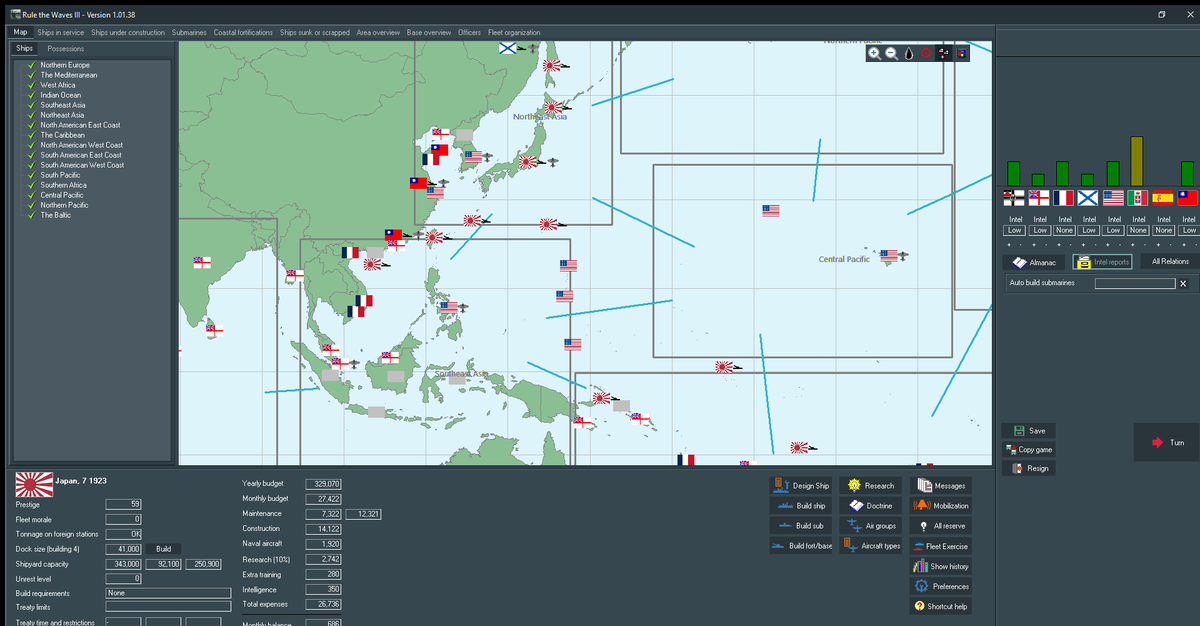Viewport: 1200px width, 626px height.
Task: Start a Fleet Exercise
Action: pos(940,546)
